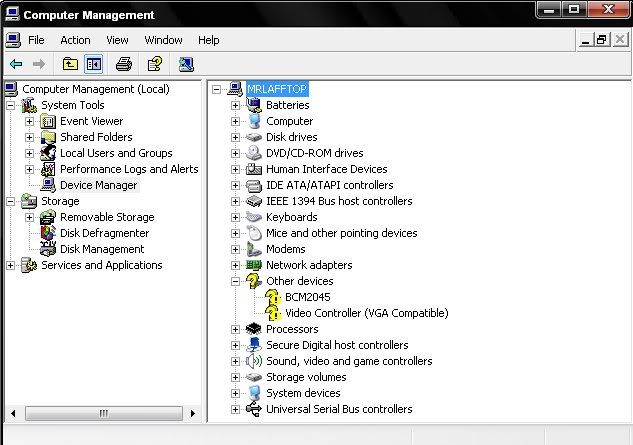The image size is (633, 445).
Task: Click the left scroll arrow in tree pane
Action: pos(13,414)
